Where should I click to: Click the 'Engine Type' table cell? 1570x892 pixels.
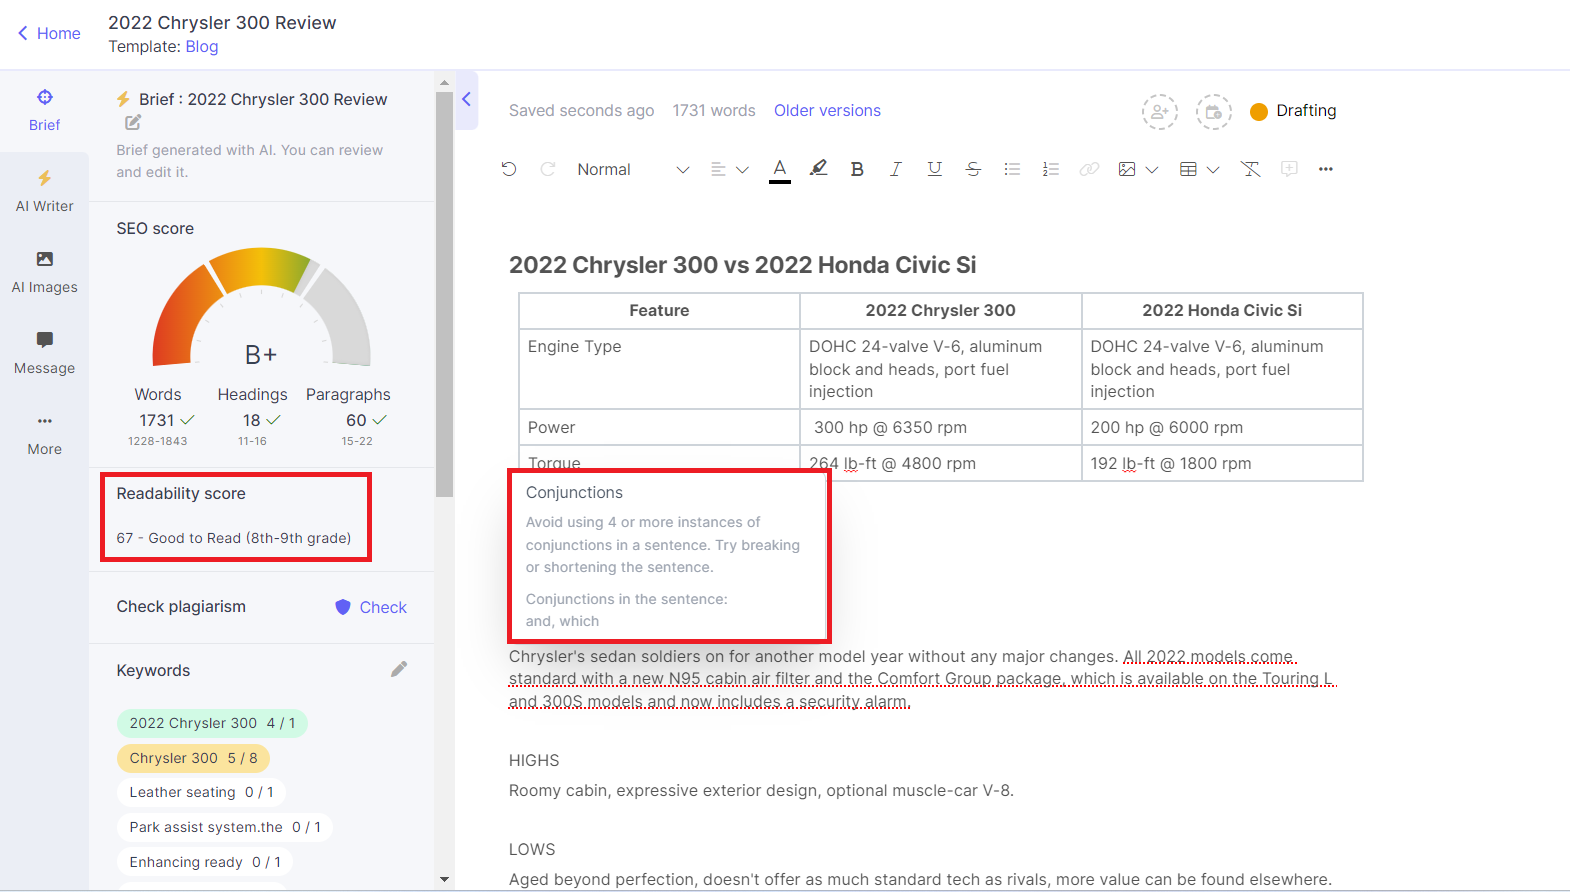[659, 369]
